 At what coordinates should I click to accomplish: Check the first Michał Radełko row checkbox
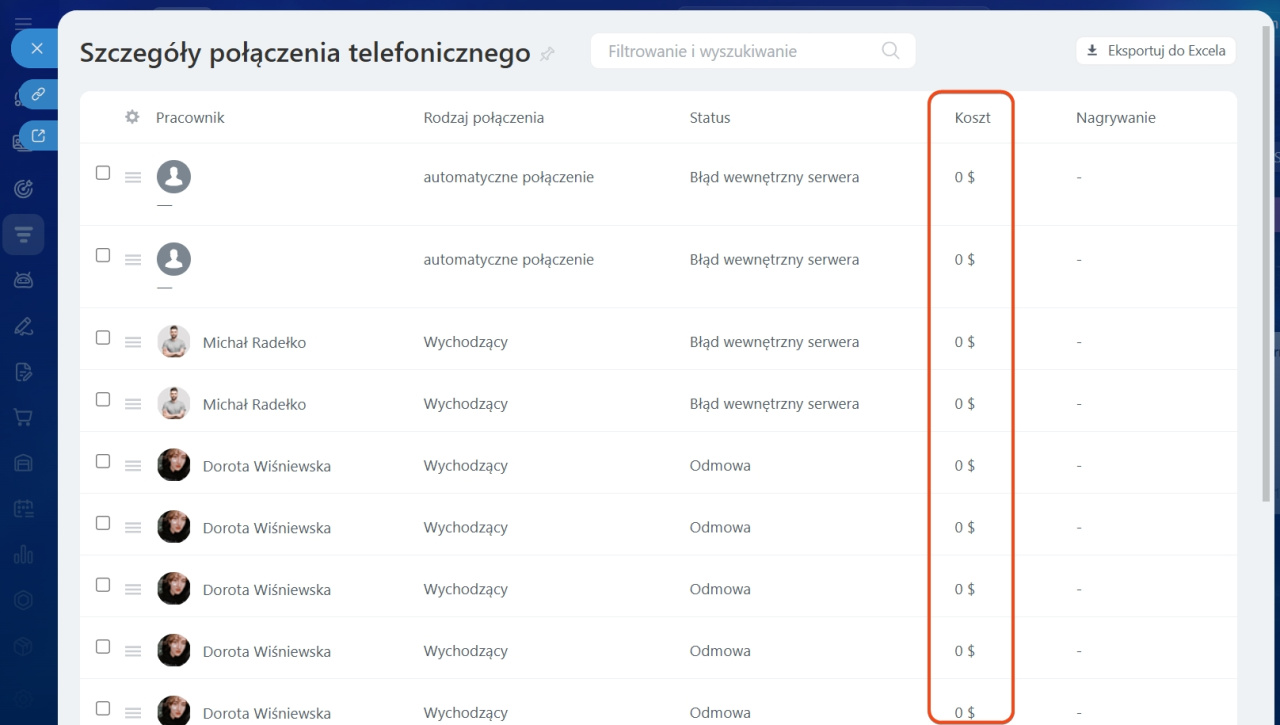tap(103, 338)
